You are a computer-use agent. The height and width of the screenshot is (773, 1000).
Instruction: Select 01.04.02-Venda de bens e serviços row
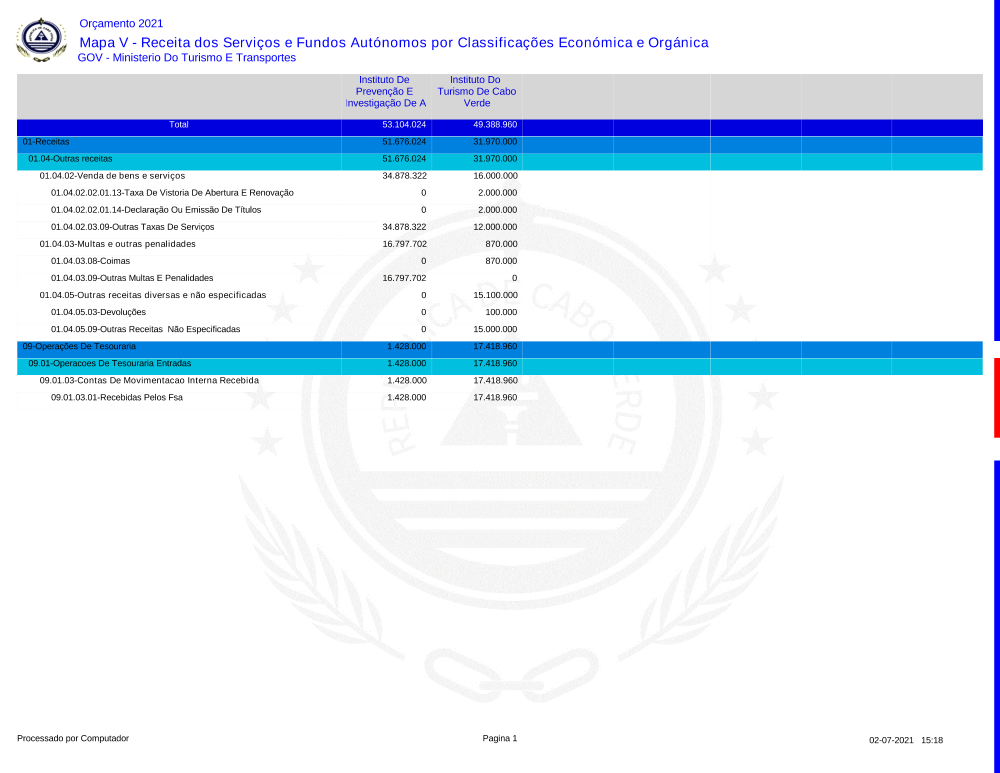(112, 176)
